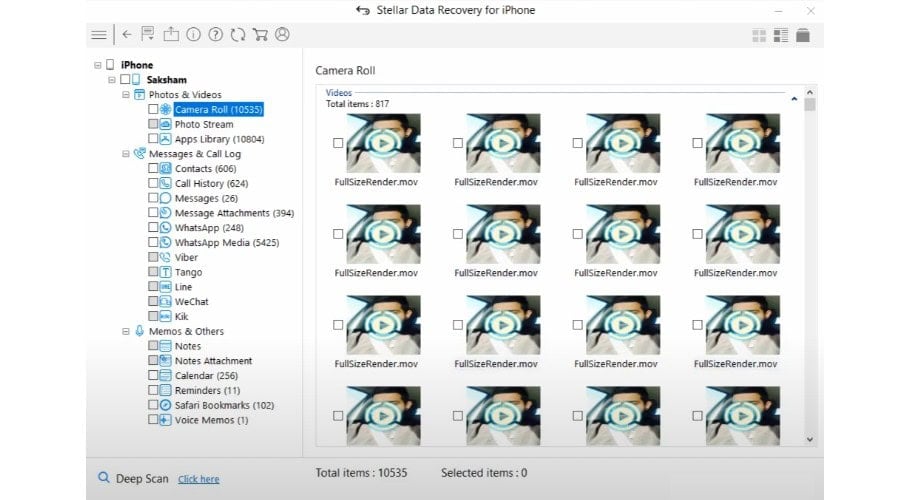
Task: Click the save scan flag icon
Action: 148,34
